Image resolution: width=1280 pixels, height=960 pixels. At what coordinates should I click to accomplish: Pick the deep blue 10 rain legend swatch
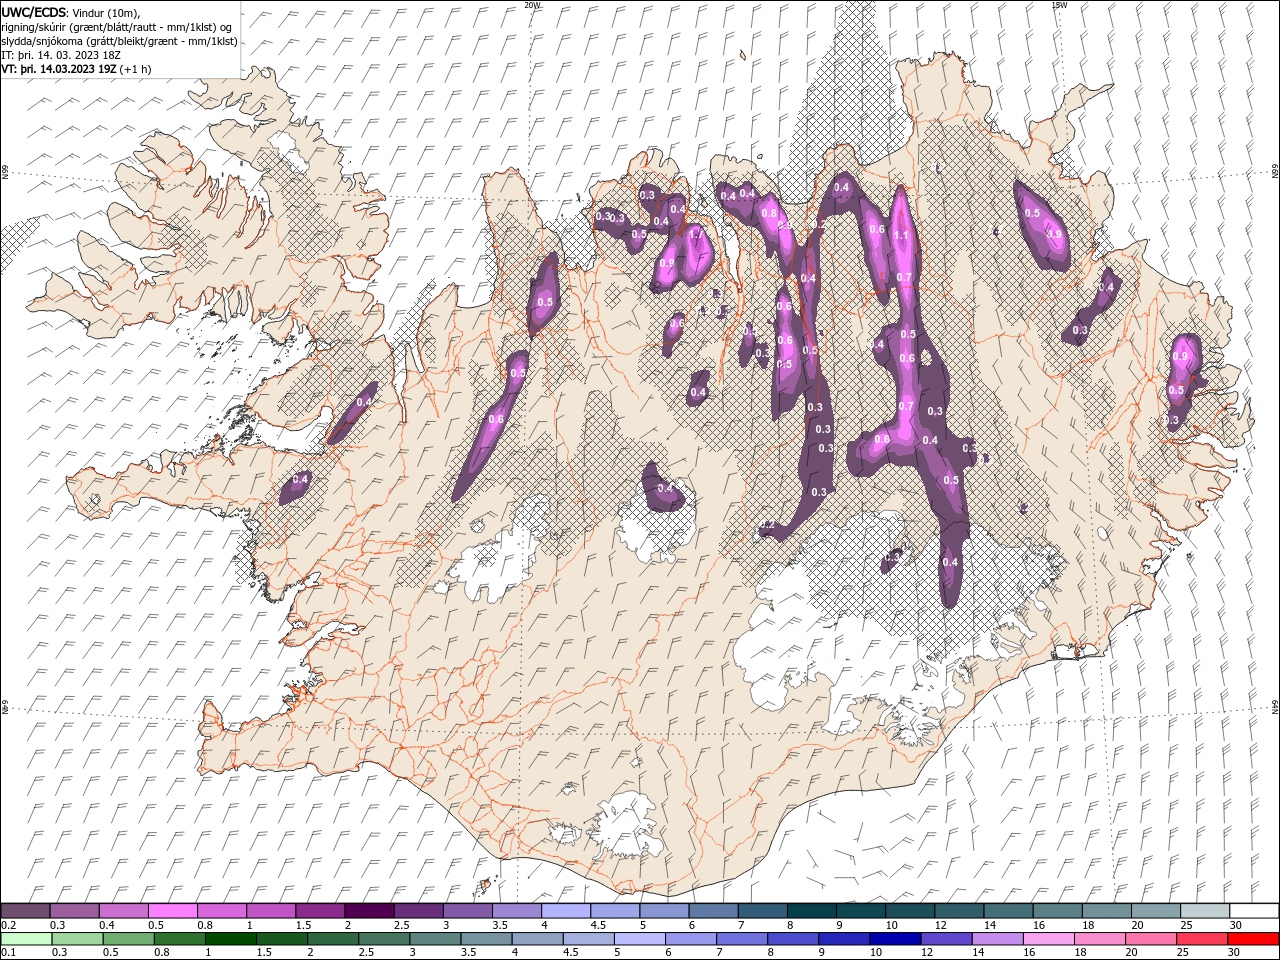click(894, 939)
